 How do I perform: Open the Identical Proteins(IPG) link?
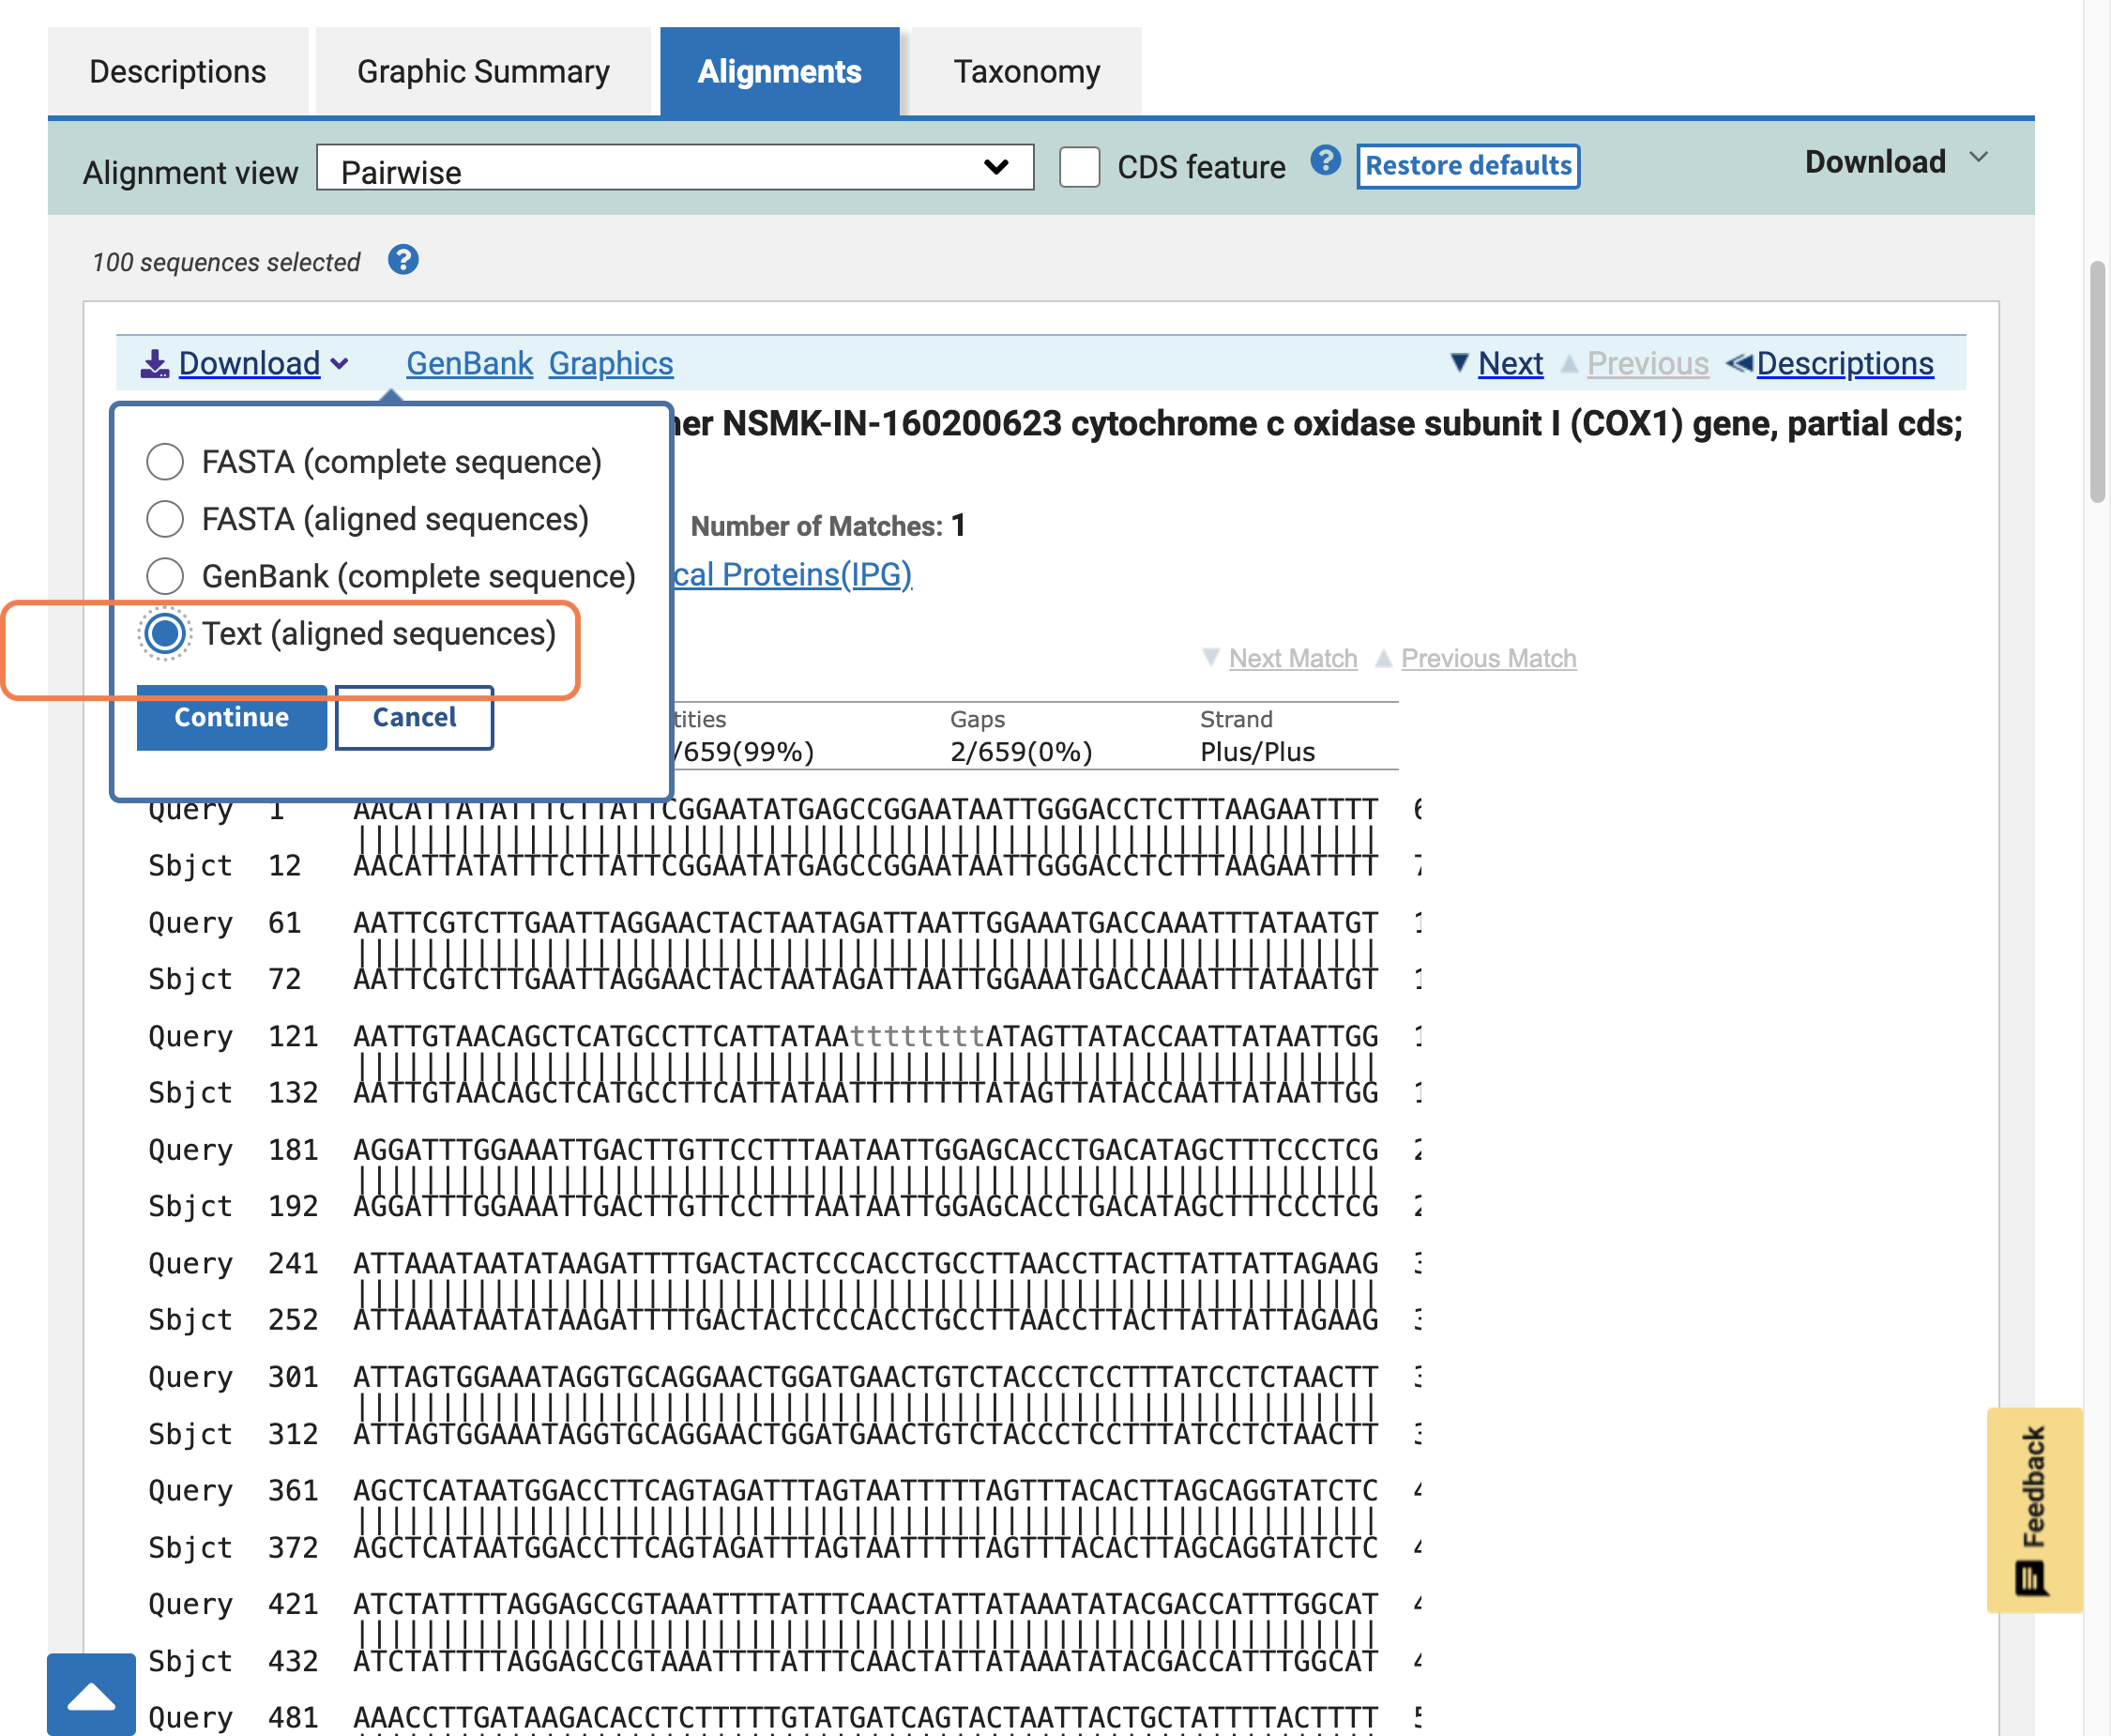tap(792, 574)
